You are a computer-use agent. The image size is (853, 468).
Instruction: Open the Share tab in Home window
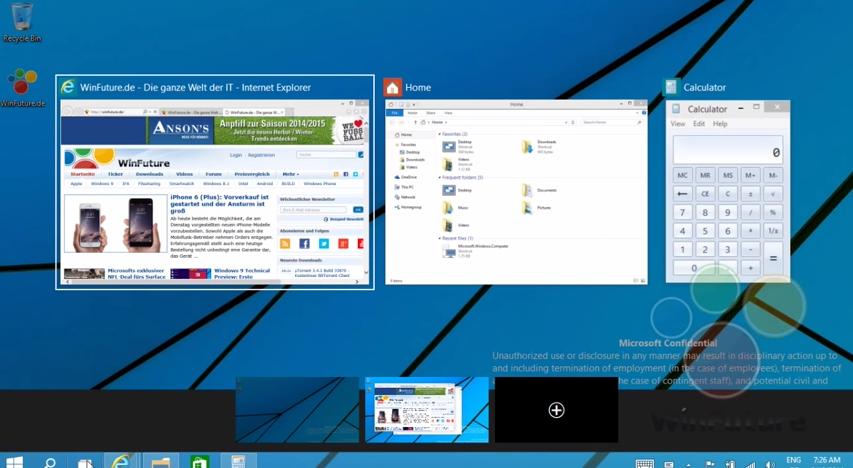click(x=431, y=113)
